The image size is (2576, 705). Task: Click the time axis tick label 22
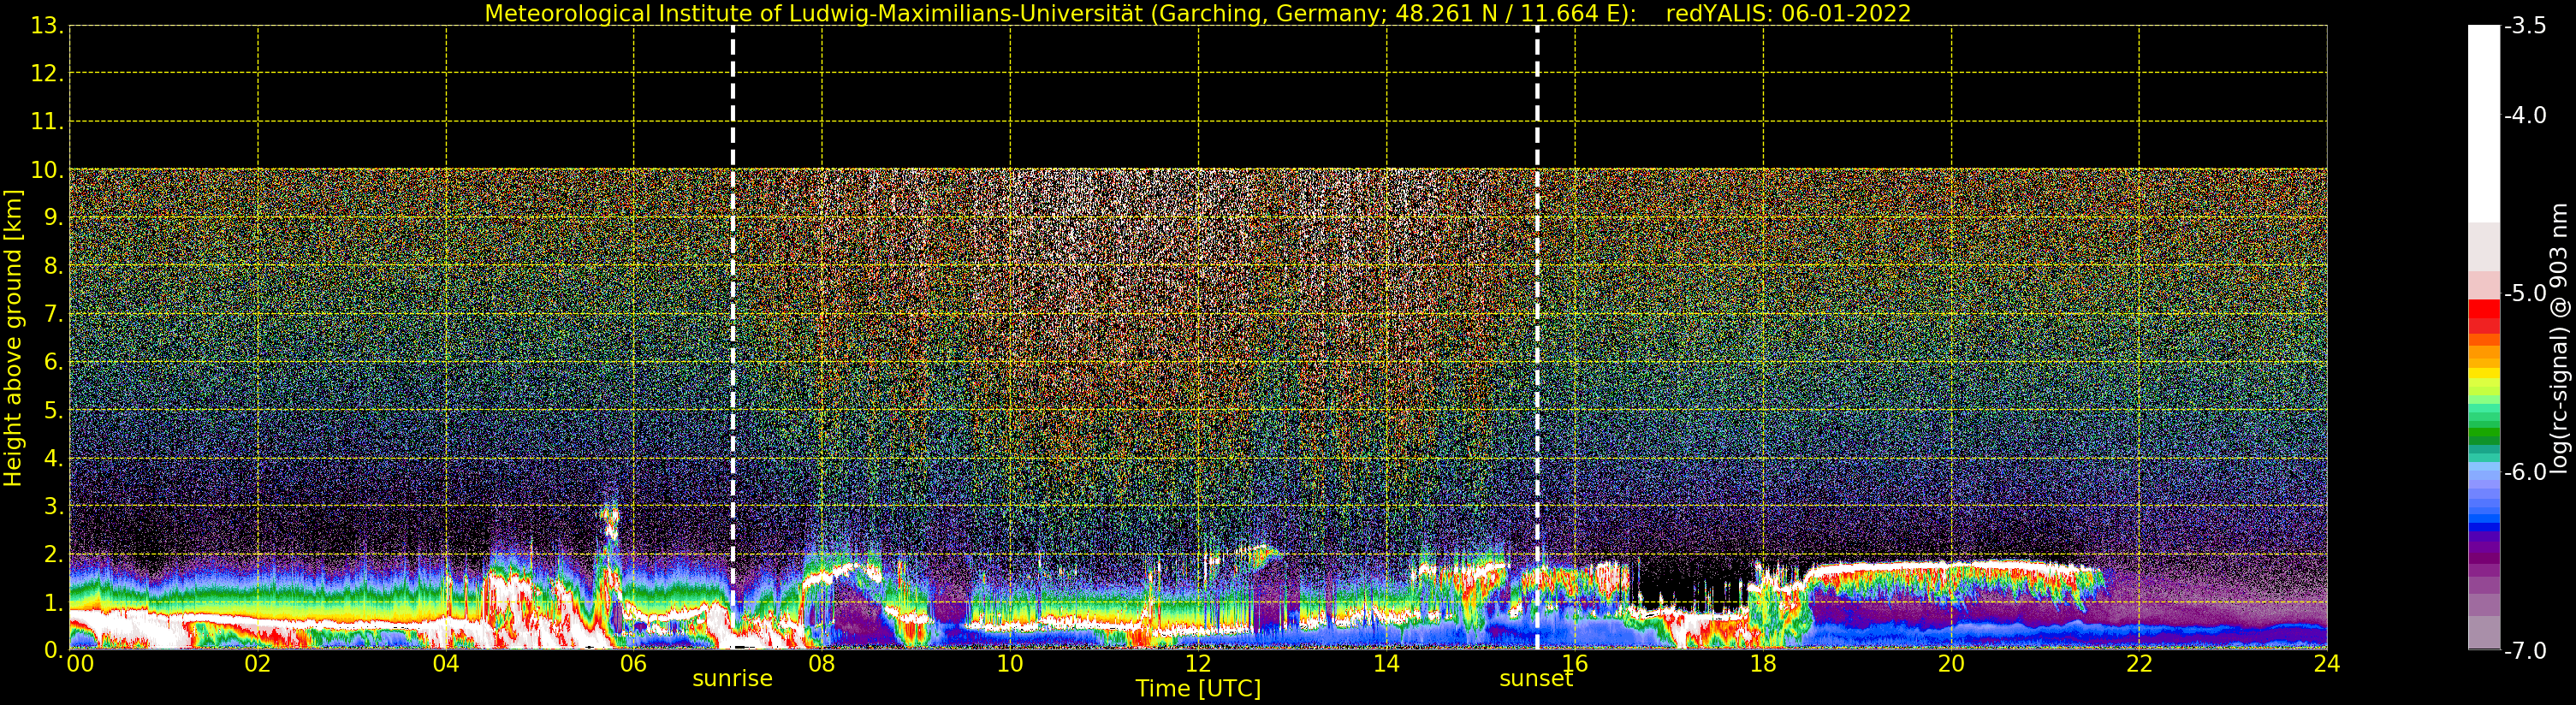pos(2139,664)
